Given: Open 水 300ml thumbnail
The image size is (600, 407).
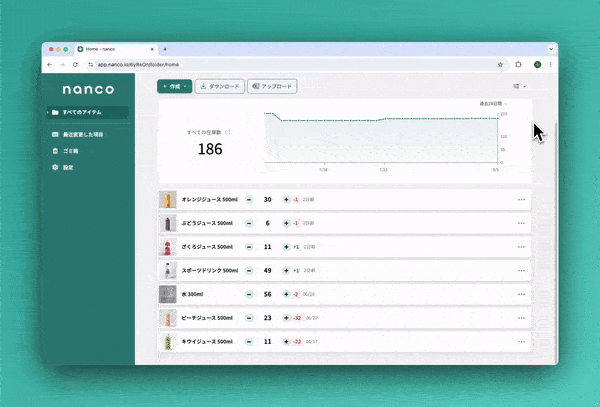Looking at the screenshot, I should (x=168, y=294).
